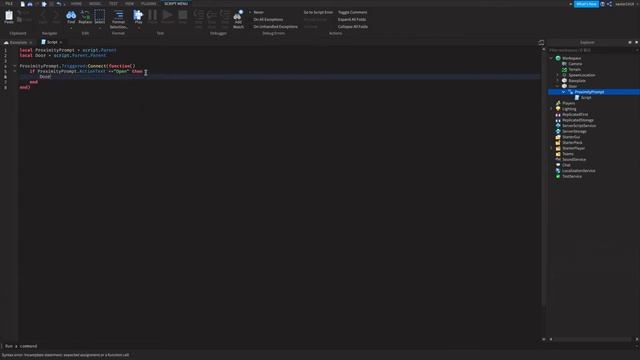Select Teams in Explorer

pyautogui.click(x=567, y=154)
